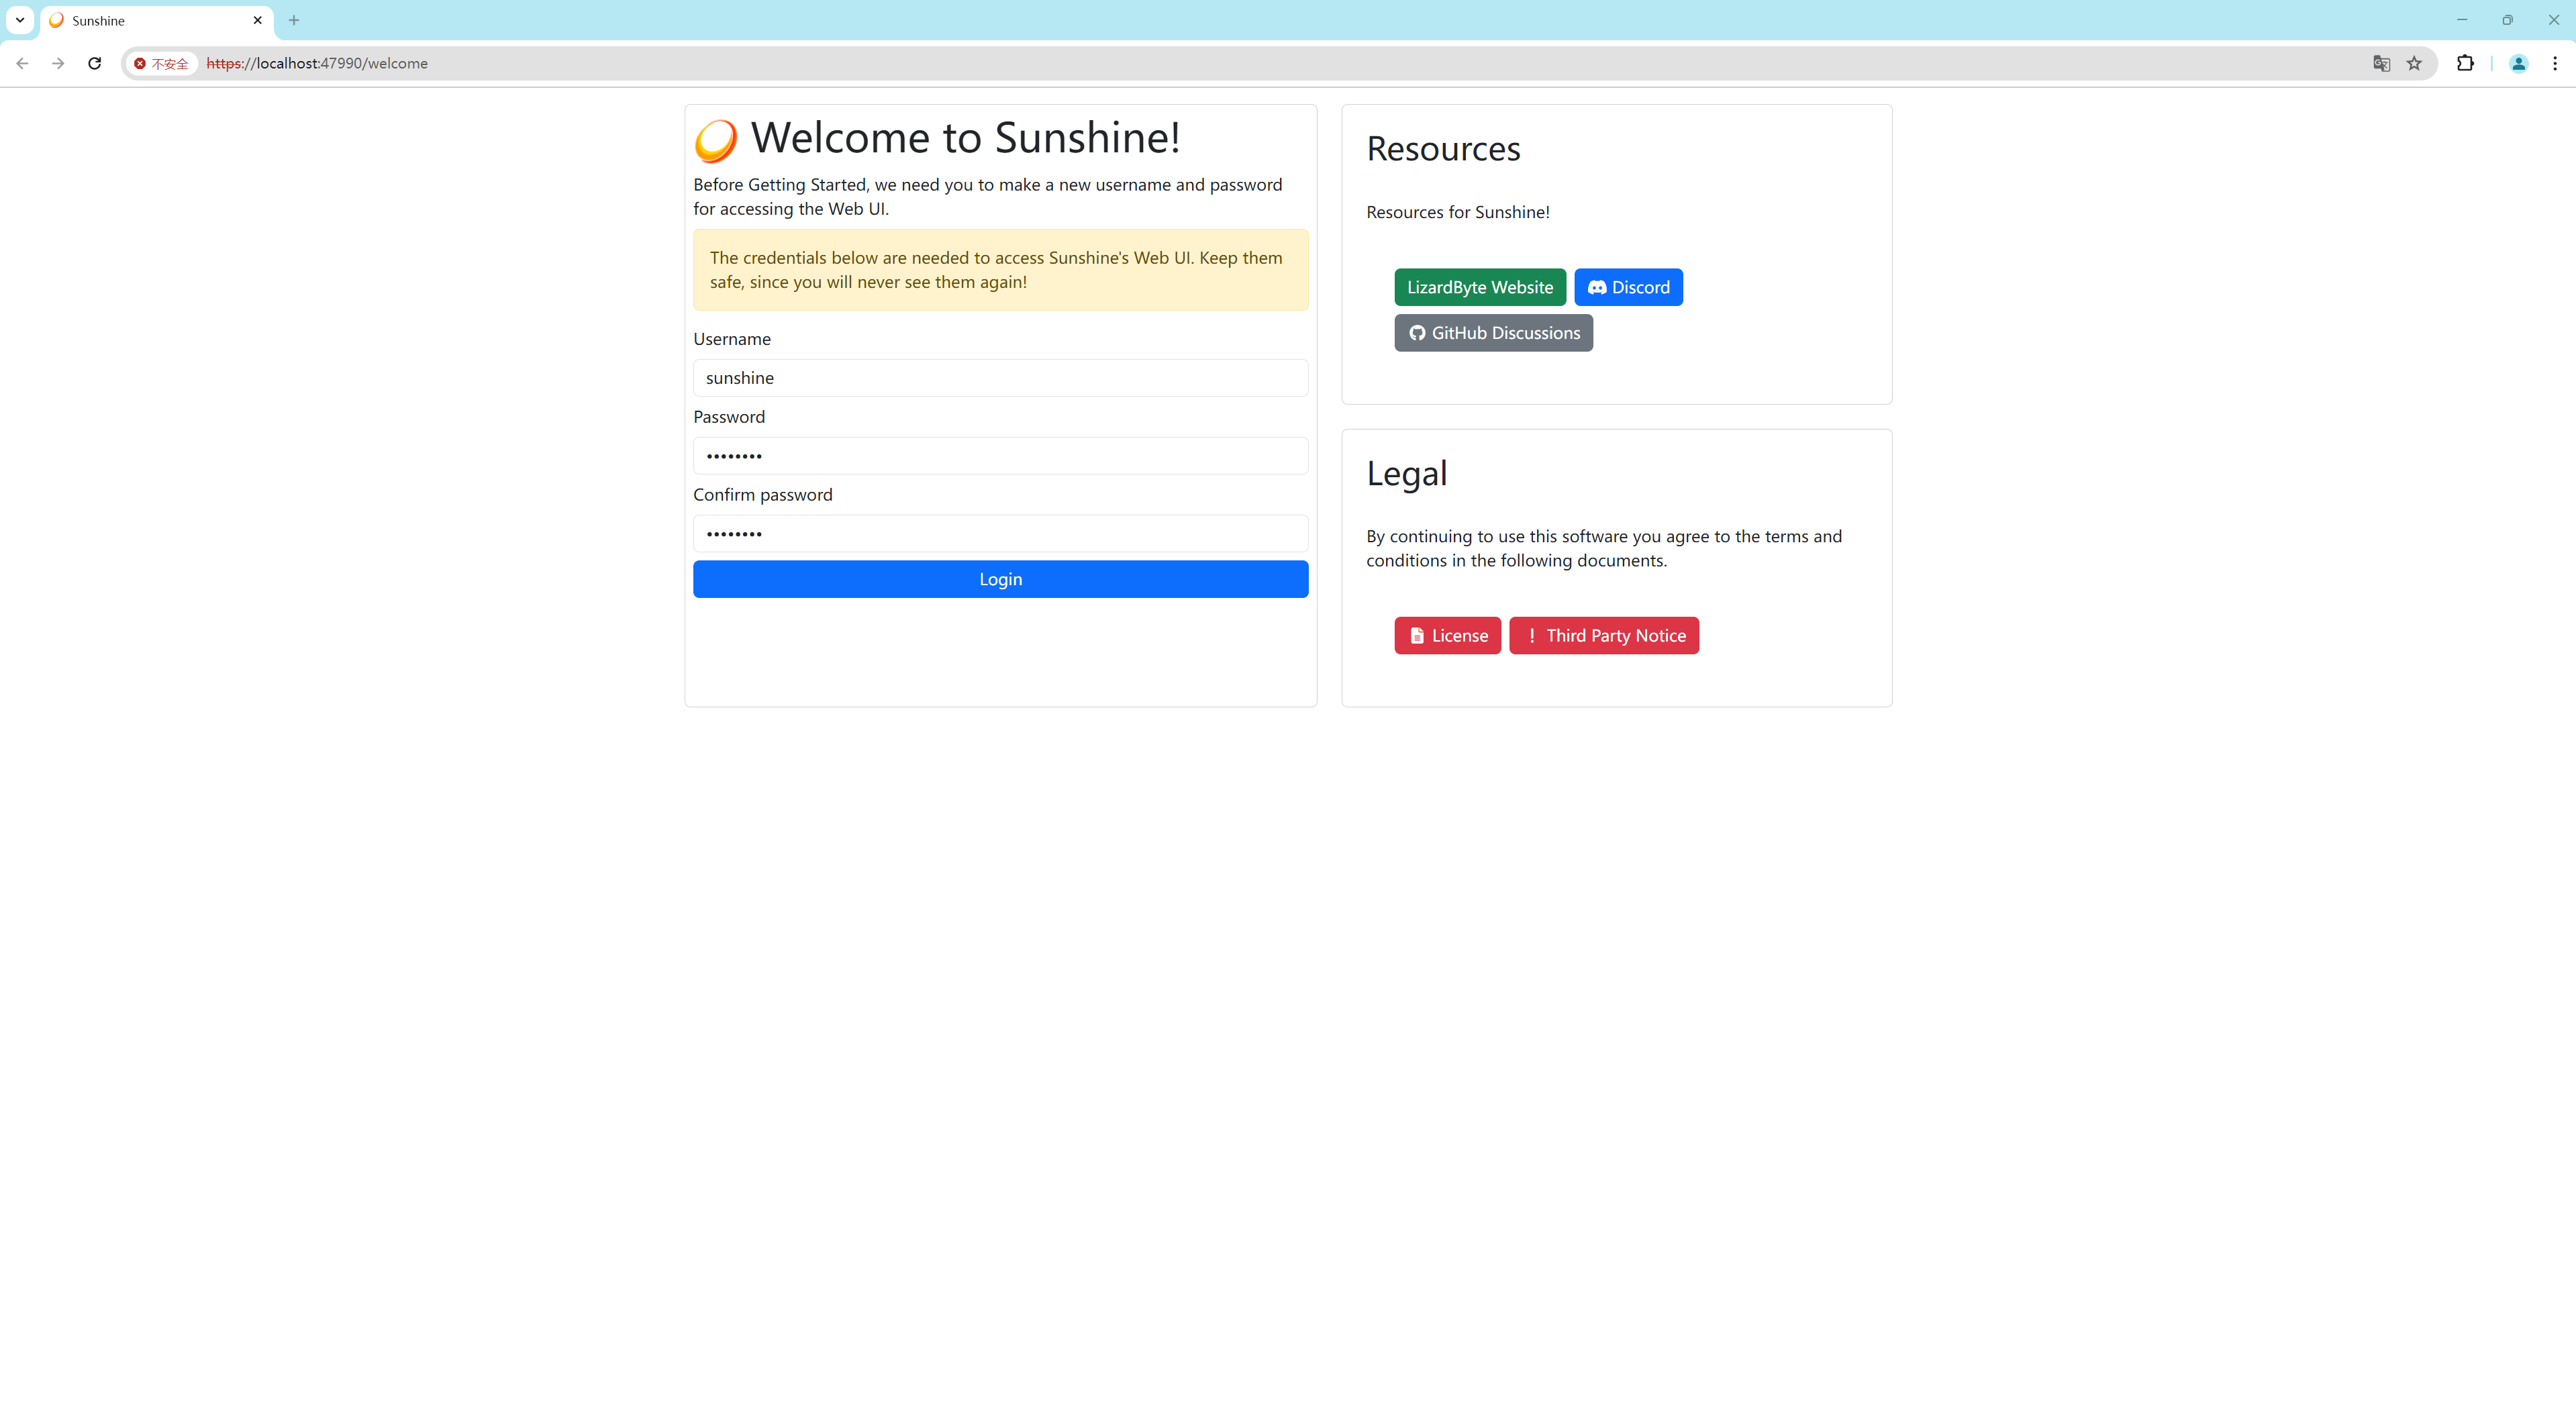Open the browser profile avatar
The height and width of the screenshot is (1410, 2576).
(x=2518, y=63)
